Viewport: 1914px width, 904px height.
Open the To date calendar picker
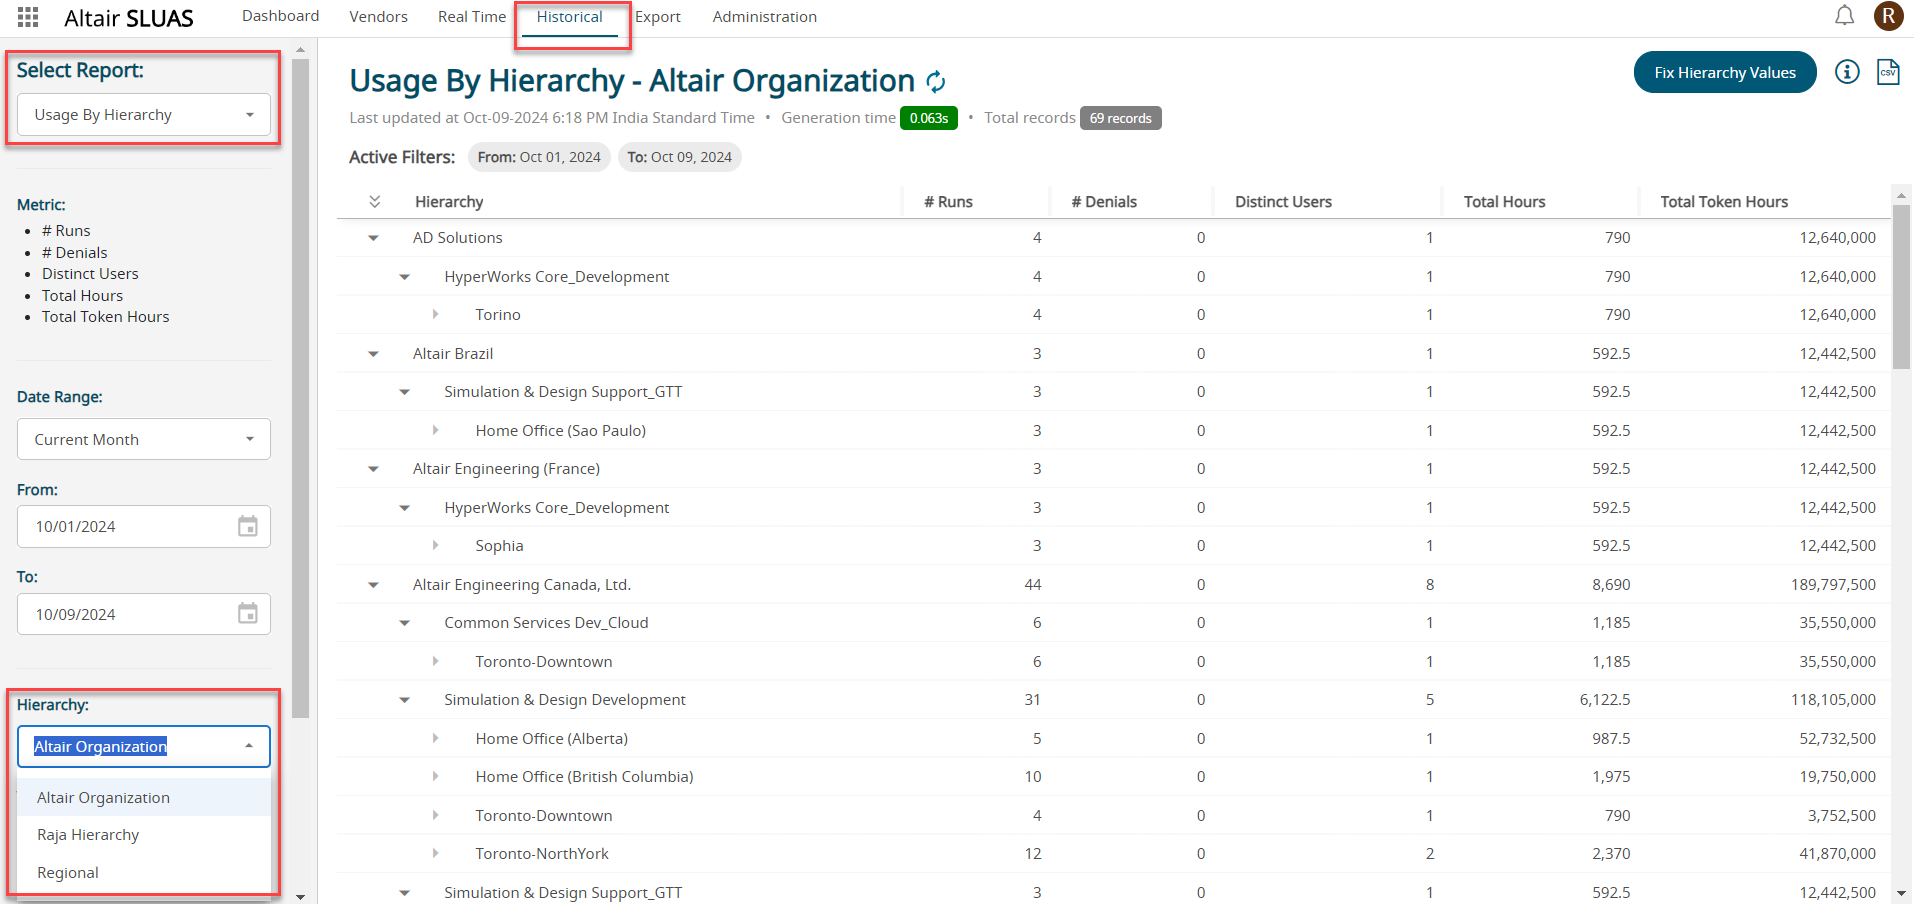click(x=248, y=614)
